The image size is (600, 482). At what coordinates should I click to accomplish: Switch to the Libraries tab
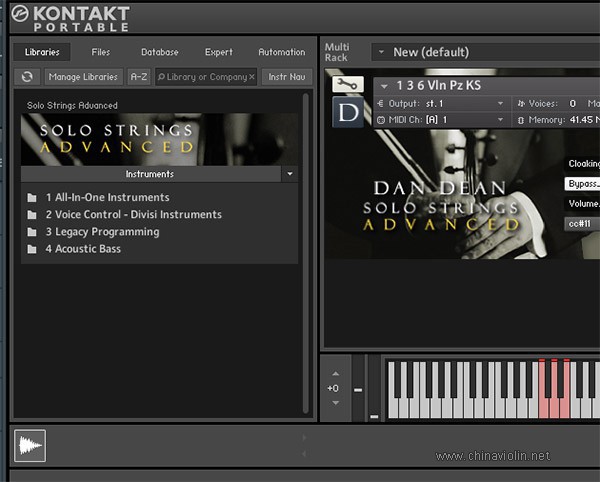42,52
